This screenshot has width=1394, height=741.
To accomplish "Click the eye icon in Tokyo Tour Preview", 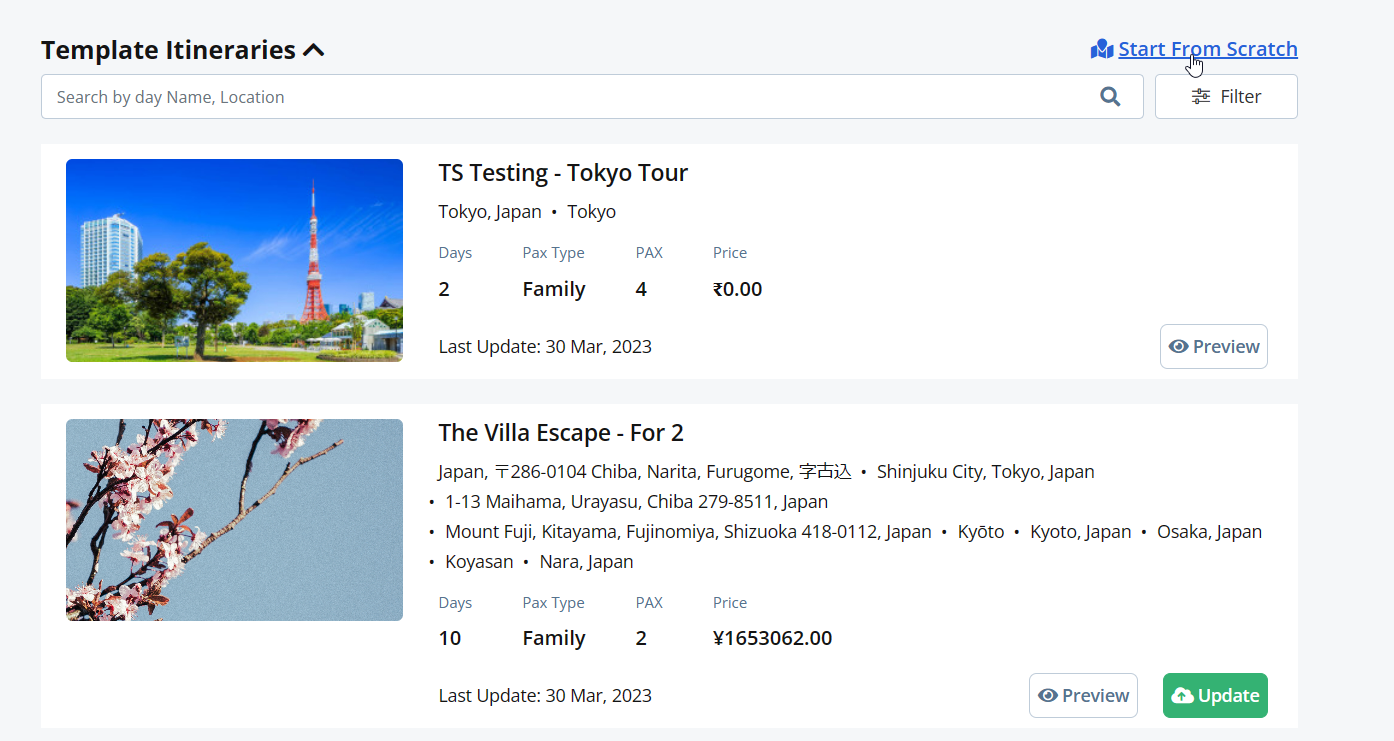I will pyautogui.click(x=1178, y=347).
